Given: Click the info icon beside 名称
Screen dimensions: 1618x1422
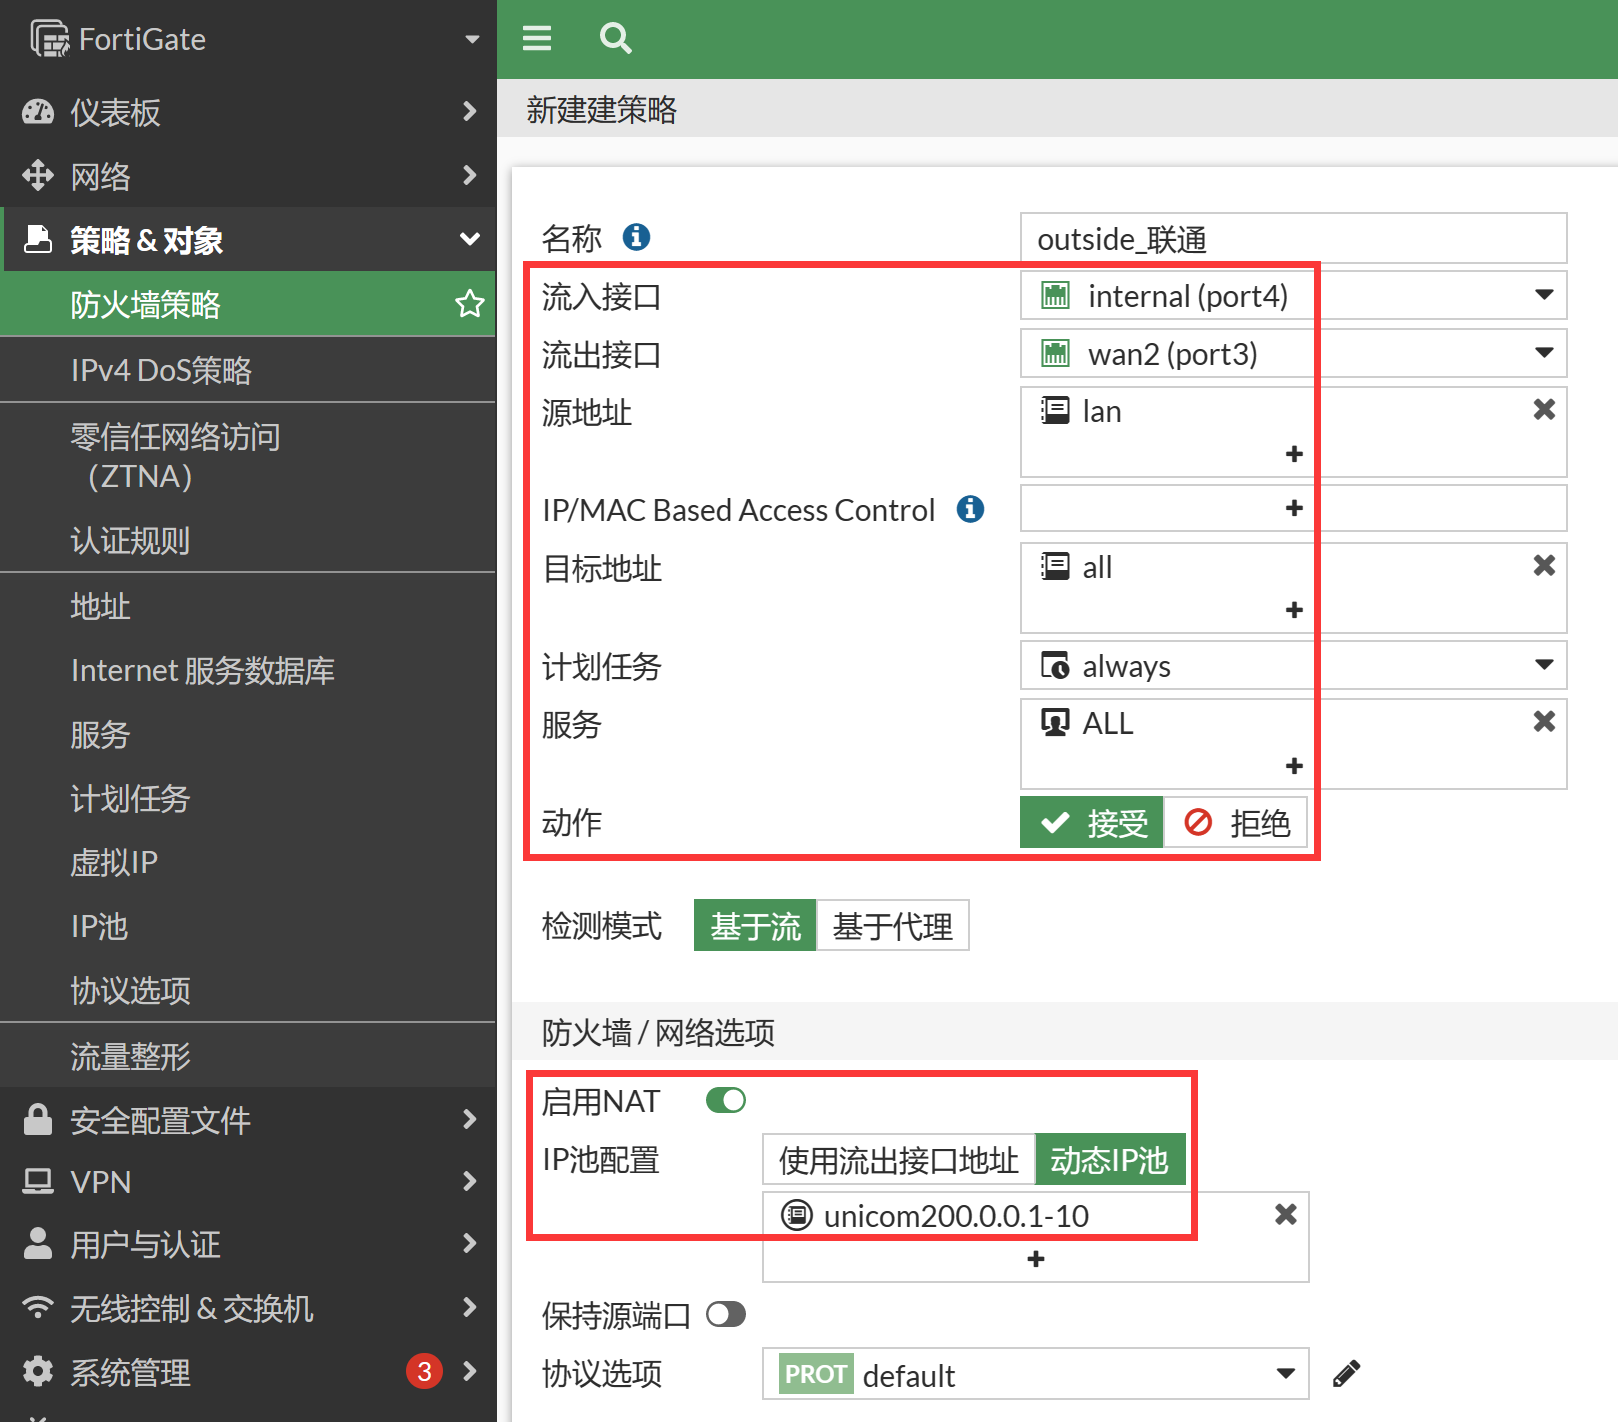Looking at the screenshot, I should (x=636, y=237).
